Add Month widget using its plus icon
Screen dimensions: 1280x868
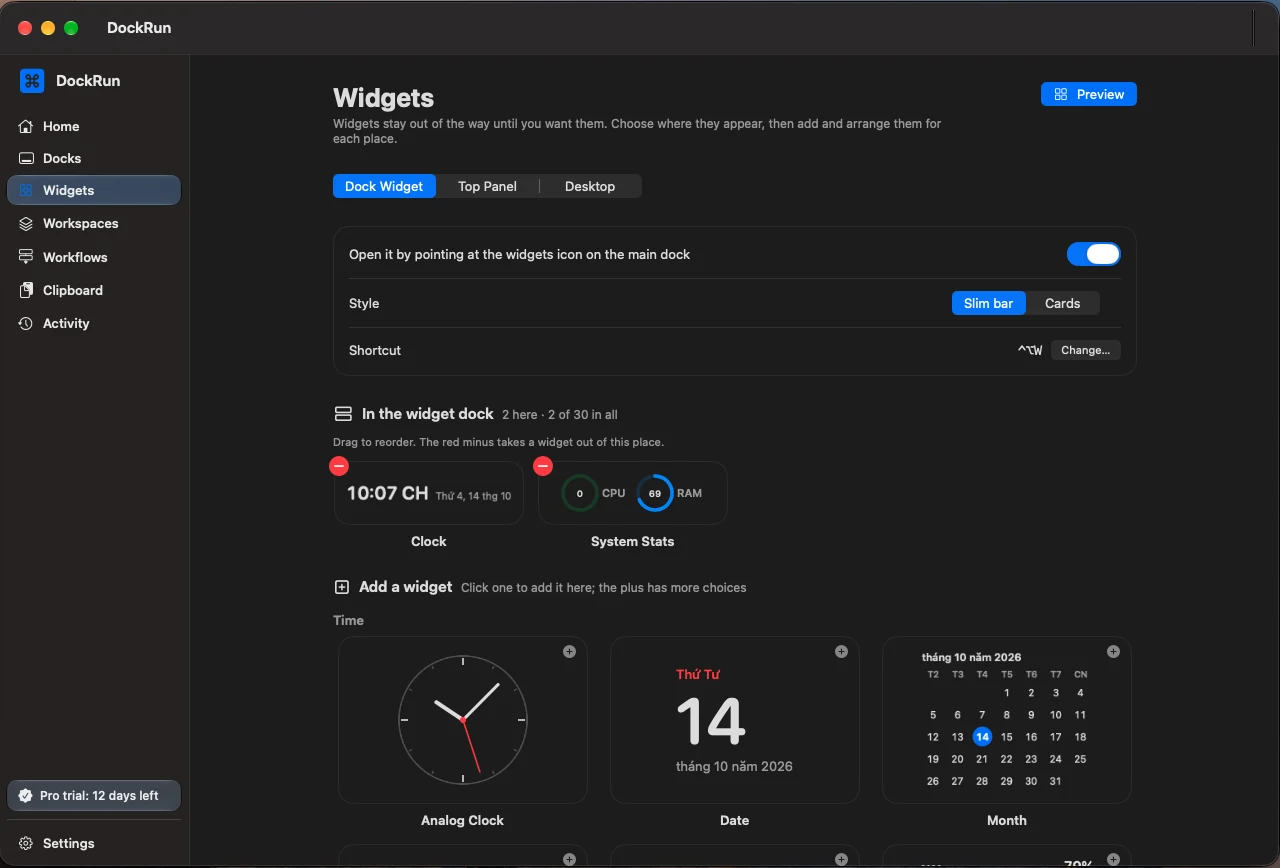click(1113, 652)
